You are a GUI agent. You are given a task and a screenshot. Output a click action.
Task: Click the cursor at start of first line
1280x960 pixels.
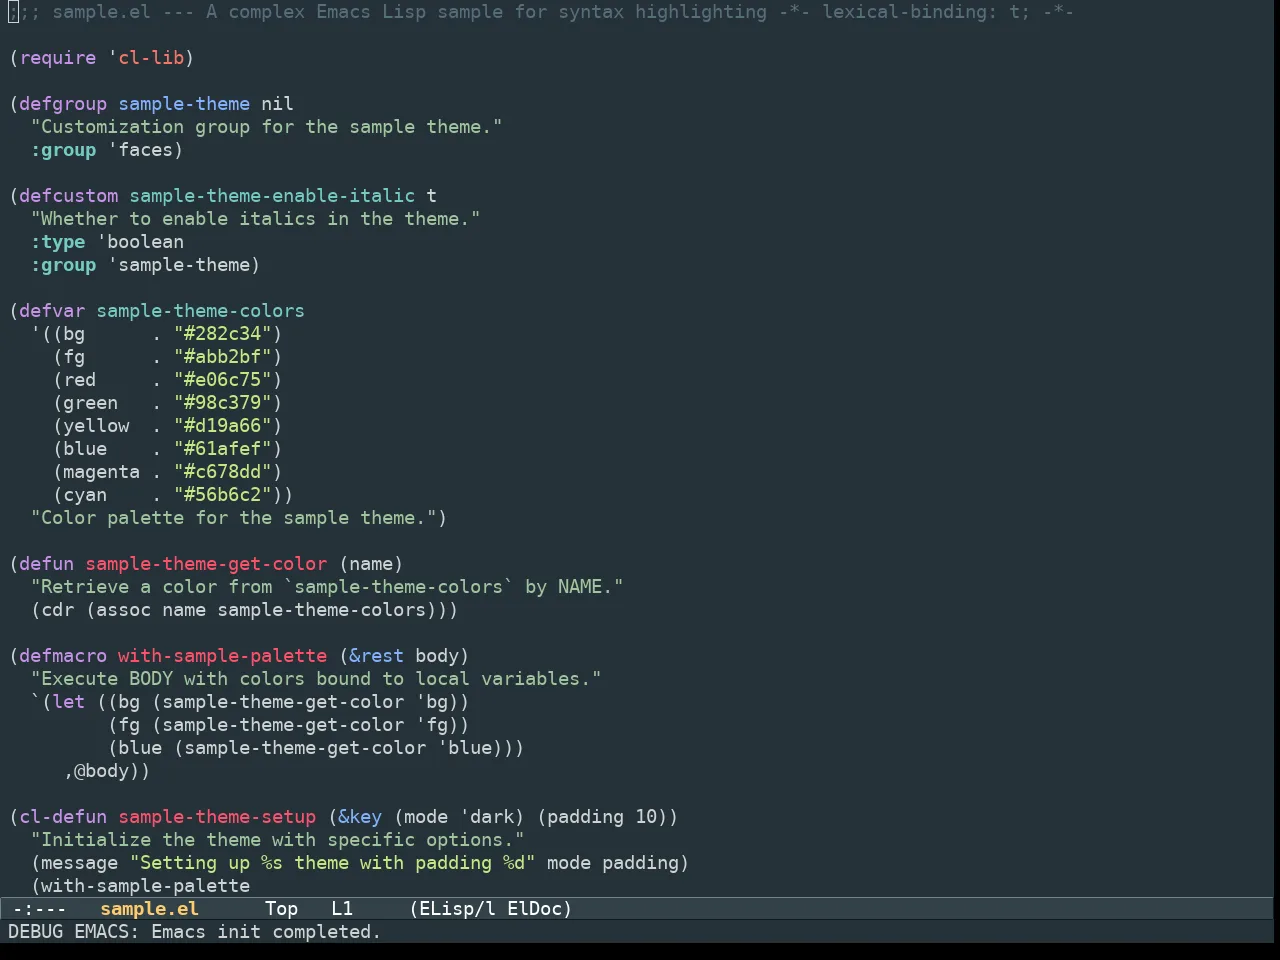click(x=13, y=12)
